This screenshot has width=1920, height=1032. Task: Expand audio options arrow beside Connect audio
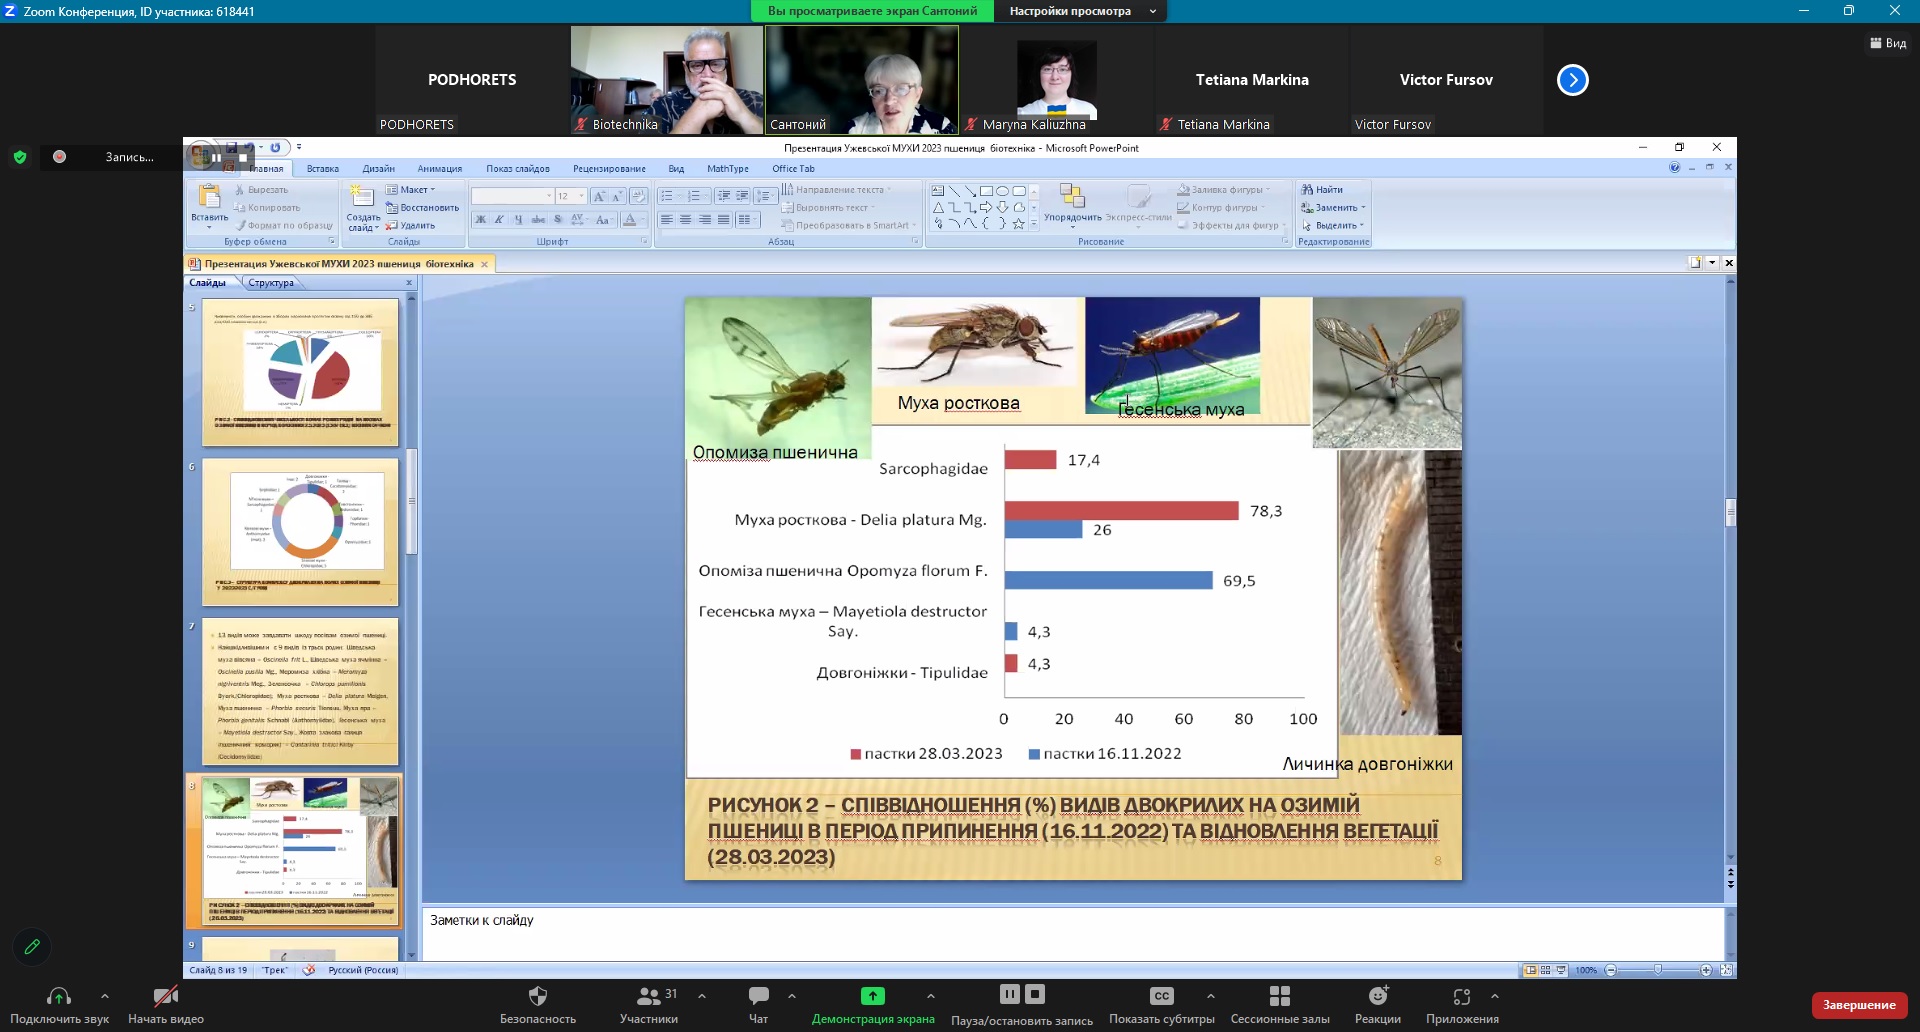click(x=105, y=996)
